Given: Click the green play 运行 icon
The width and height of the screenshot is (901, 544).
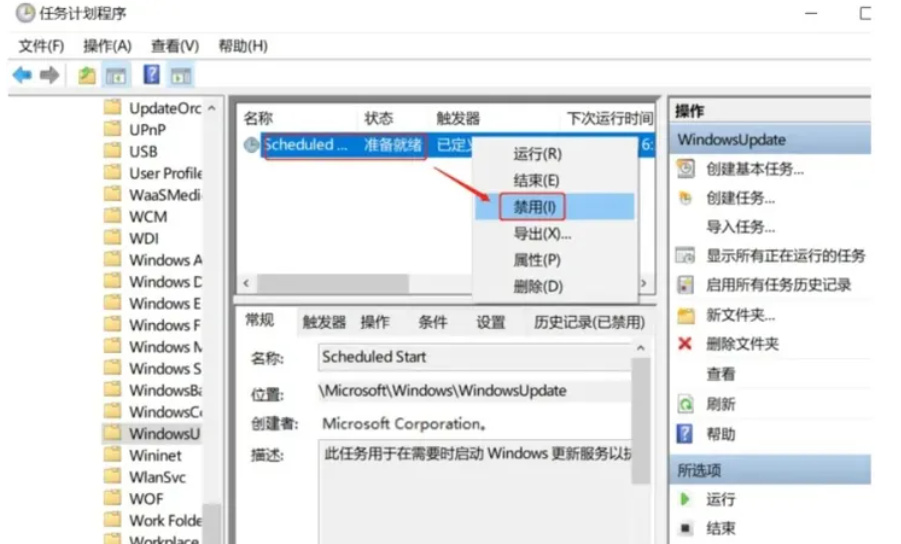Looking at the screenshot, I should coord(684,499).
